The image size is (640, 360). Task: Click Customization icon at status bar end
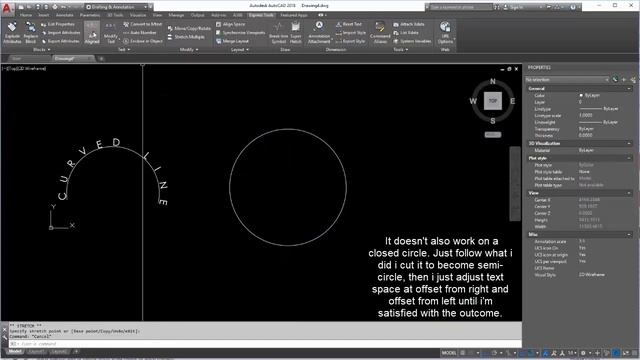pyautogui.click(x=634, y=353)
